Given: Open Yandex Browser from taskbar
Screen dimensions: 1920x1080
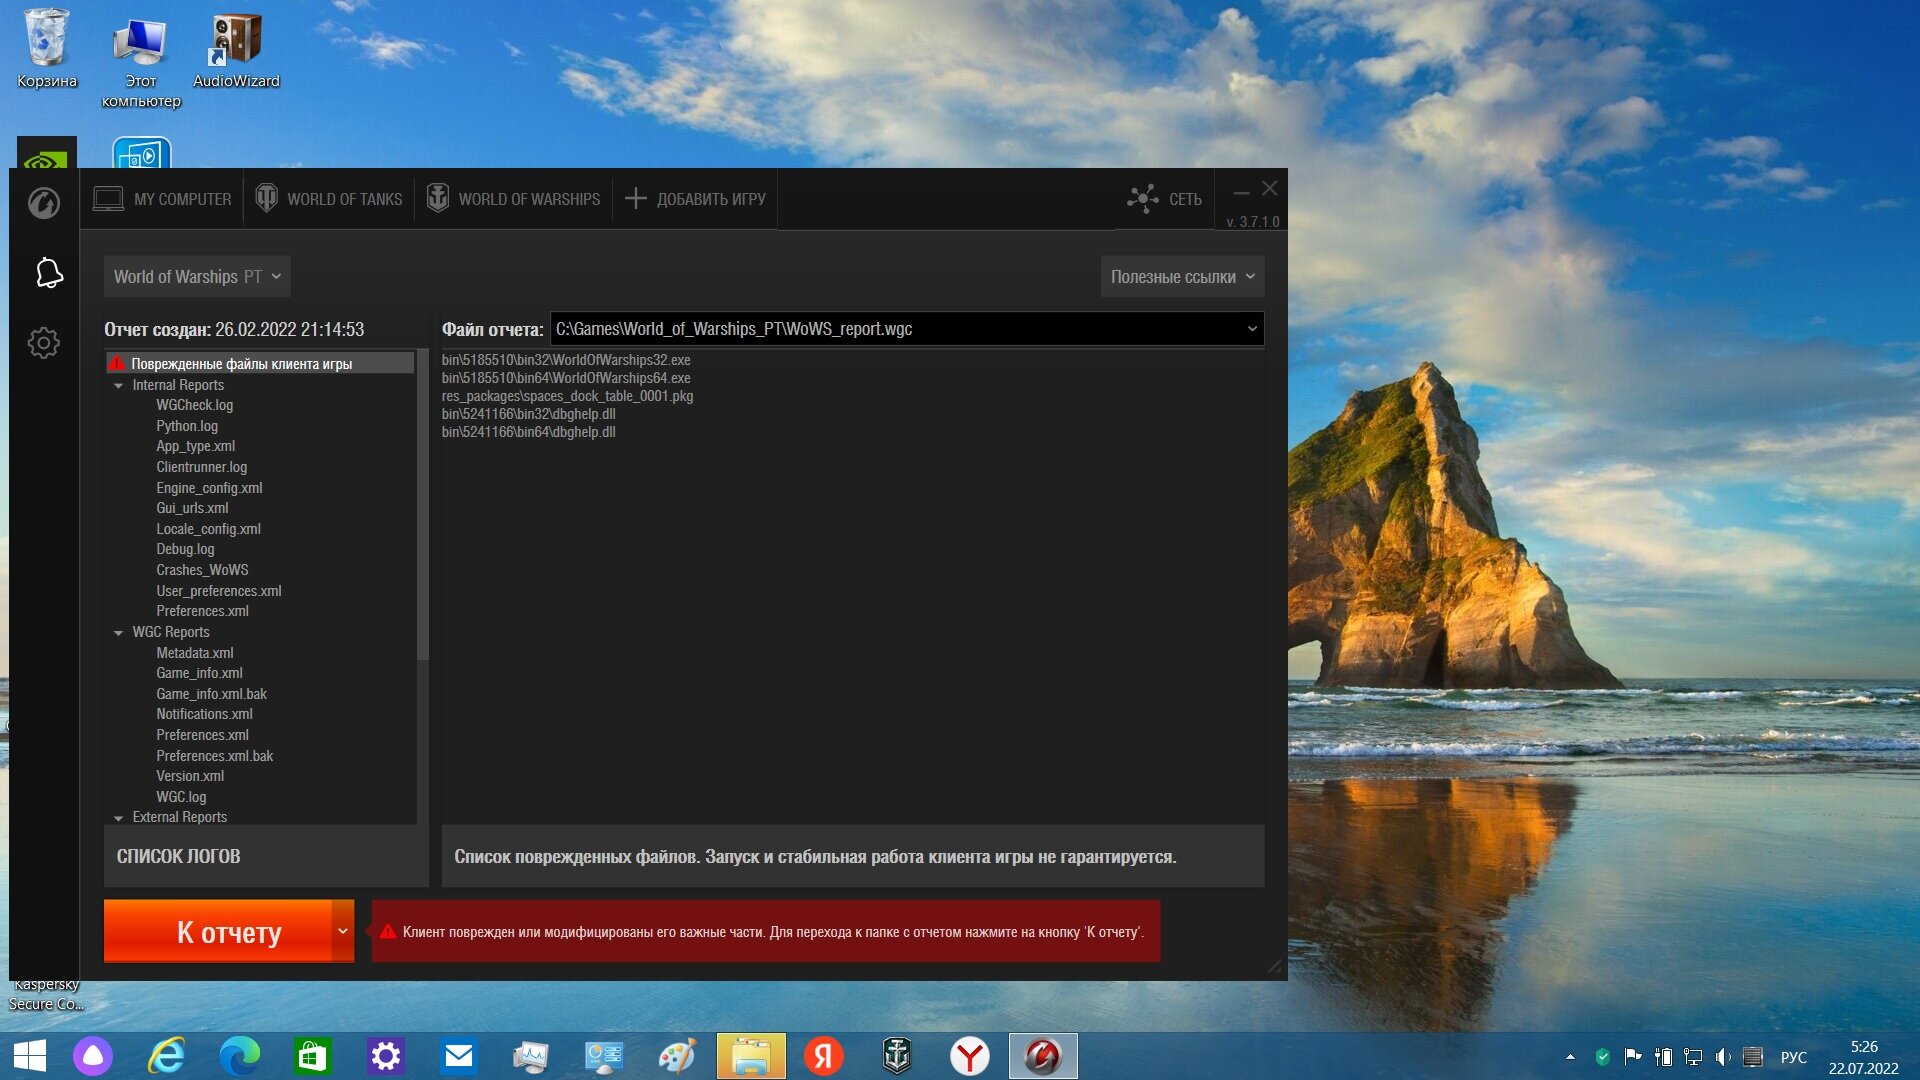Looking at the screenshot, I should (970, 1056).
